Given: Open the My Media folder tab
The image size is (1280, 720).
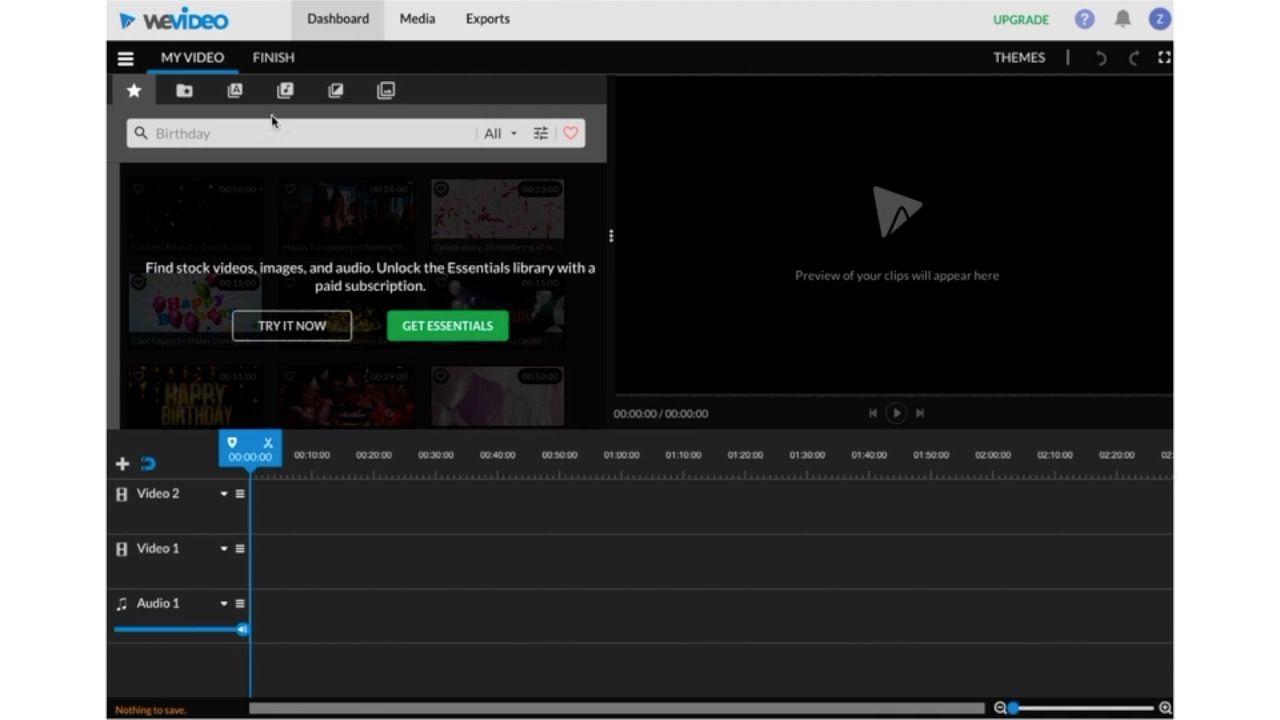Looking at the screenshot, I should tap(184, 91).
